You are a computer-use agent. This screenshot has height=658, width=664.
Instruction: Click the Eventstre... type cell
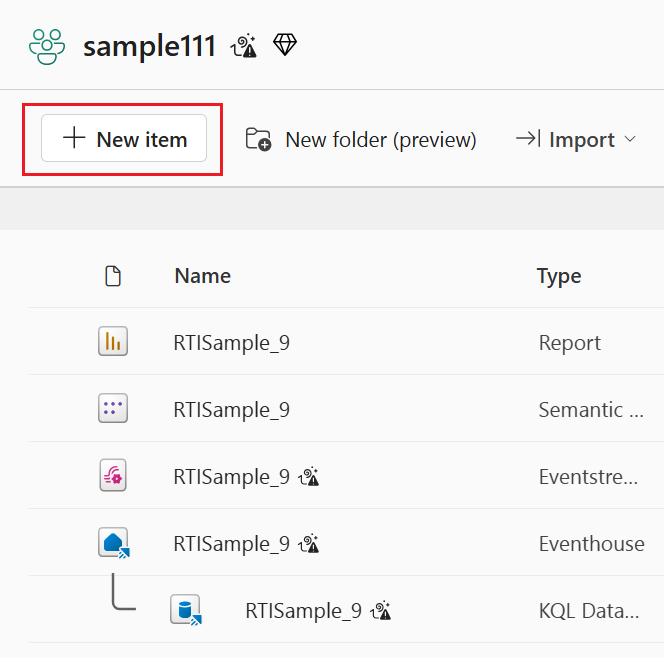pos(588,477)
